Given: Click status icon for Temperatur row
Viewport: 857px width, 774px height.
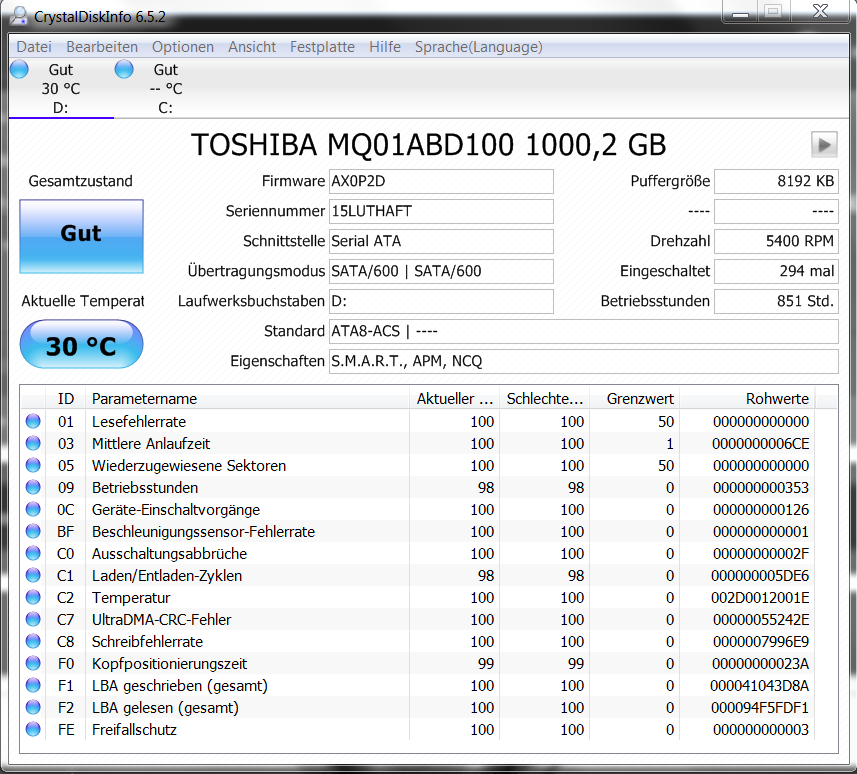Looking at the screenshot, I should pyautogui.click(x=34, y=598).
